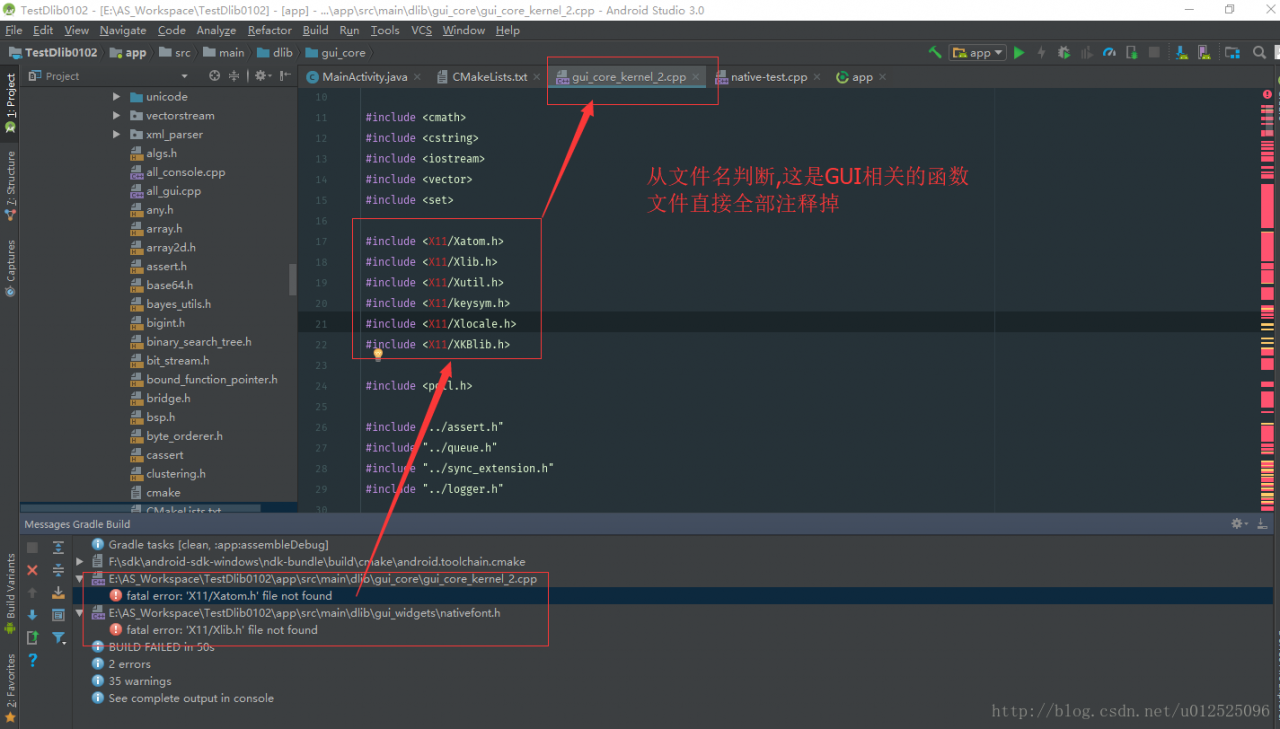This screenshot has width=1280, height=729.
Task: Open the Project Structure icon
Action: pyautogui.click(x=1232, y=53)
